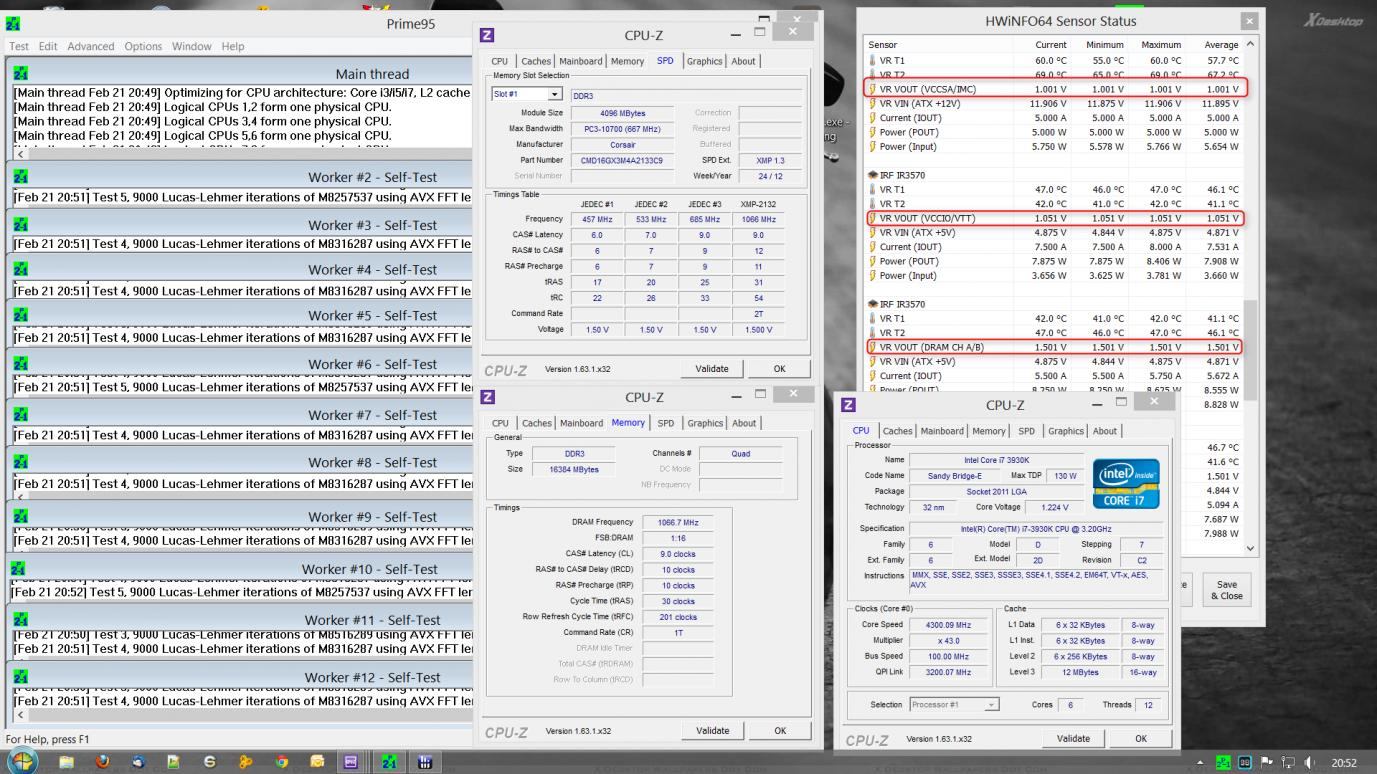This screenshot has width=1377, height=774.
Task: Open the Options menu in Prime95
Action: click(x=144, y=46)
